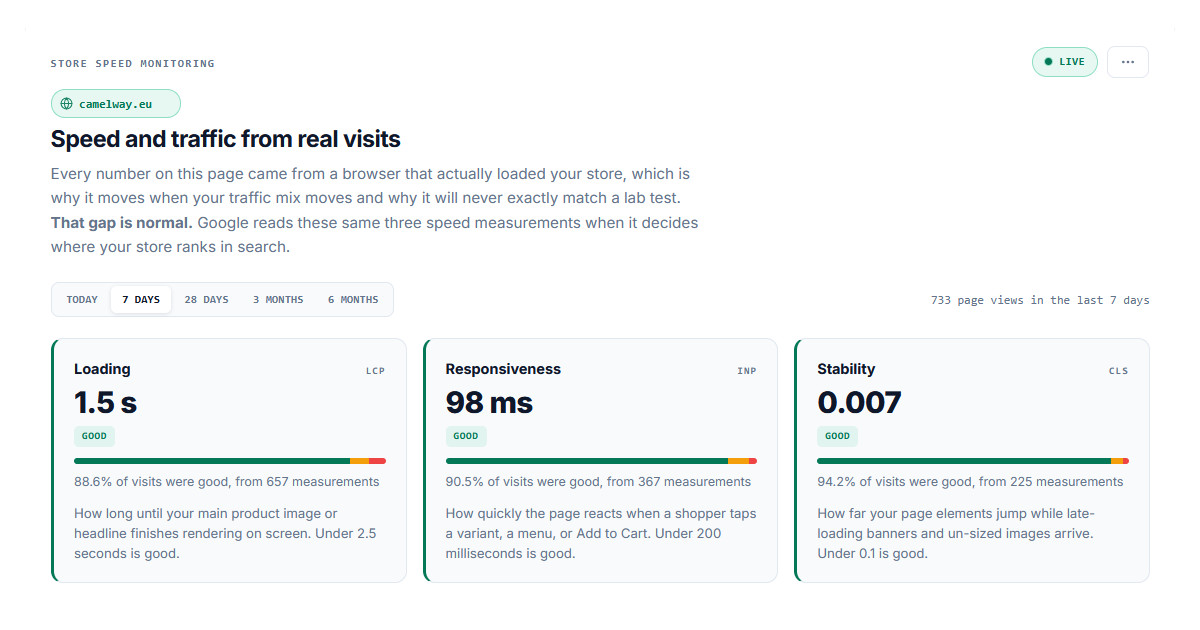
Task: Click the CLS label
Action: coord(1118,371)
